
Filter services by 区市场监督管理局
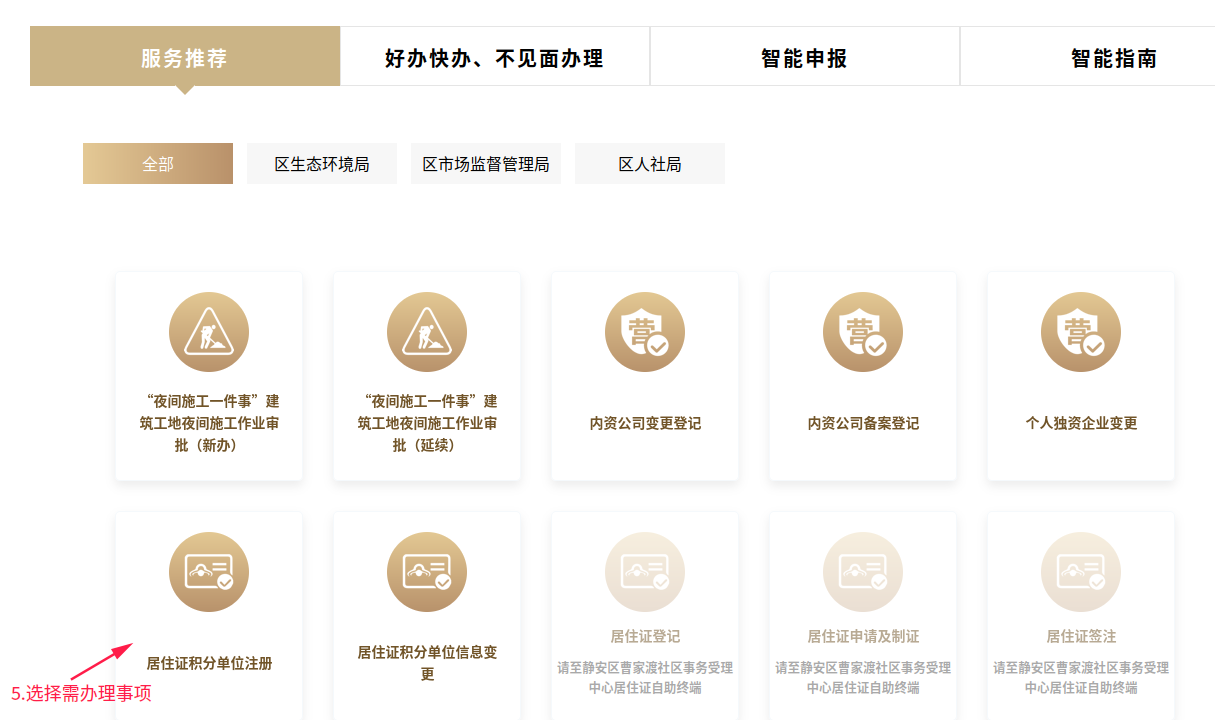point(486,164)
